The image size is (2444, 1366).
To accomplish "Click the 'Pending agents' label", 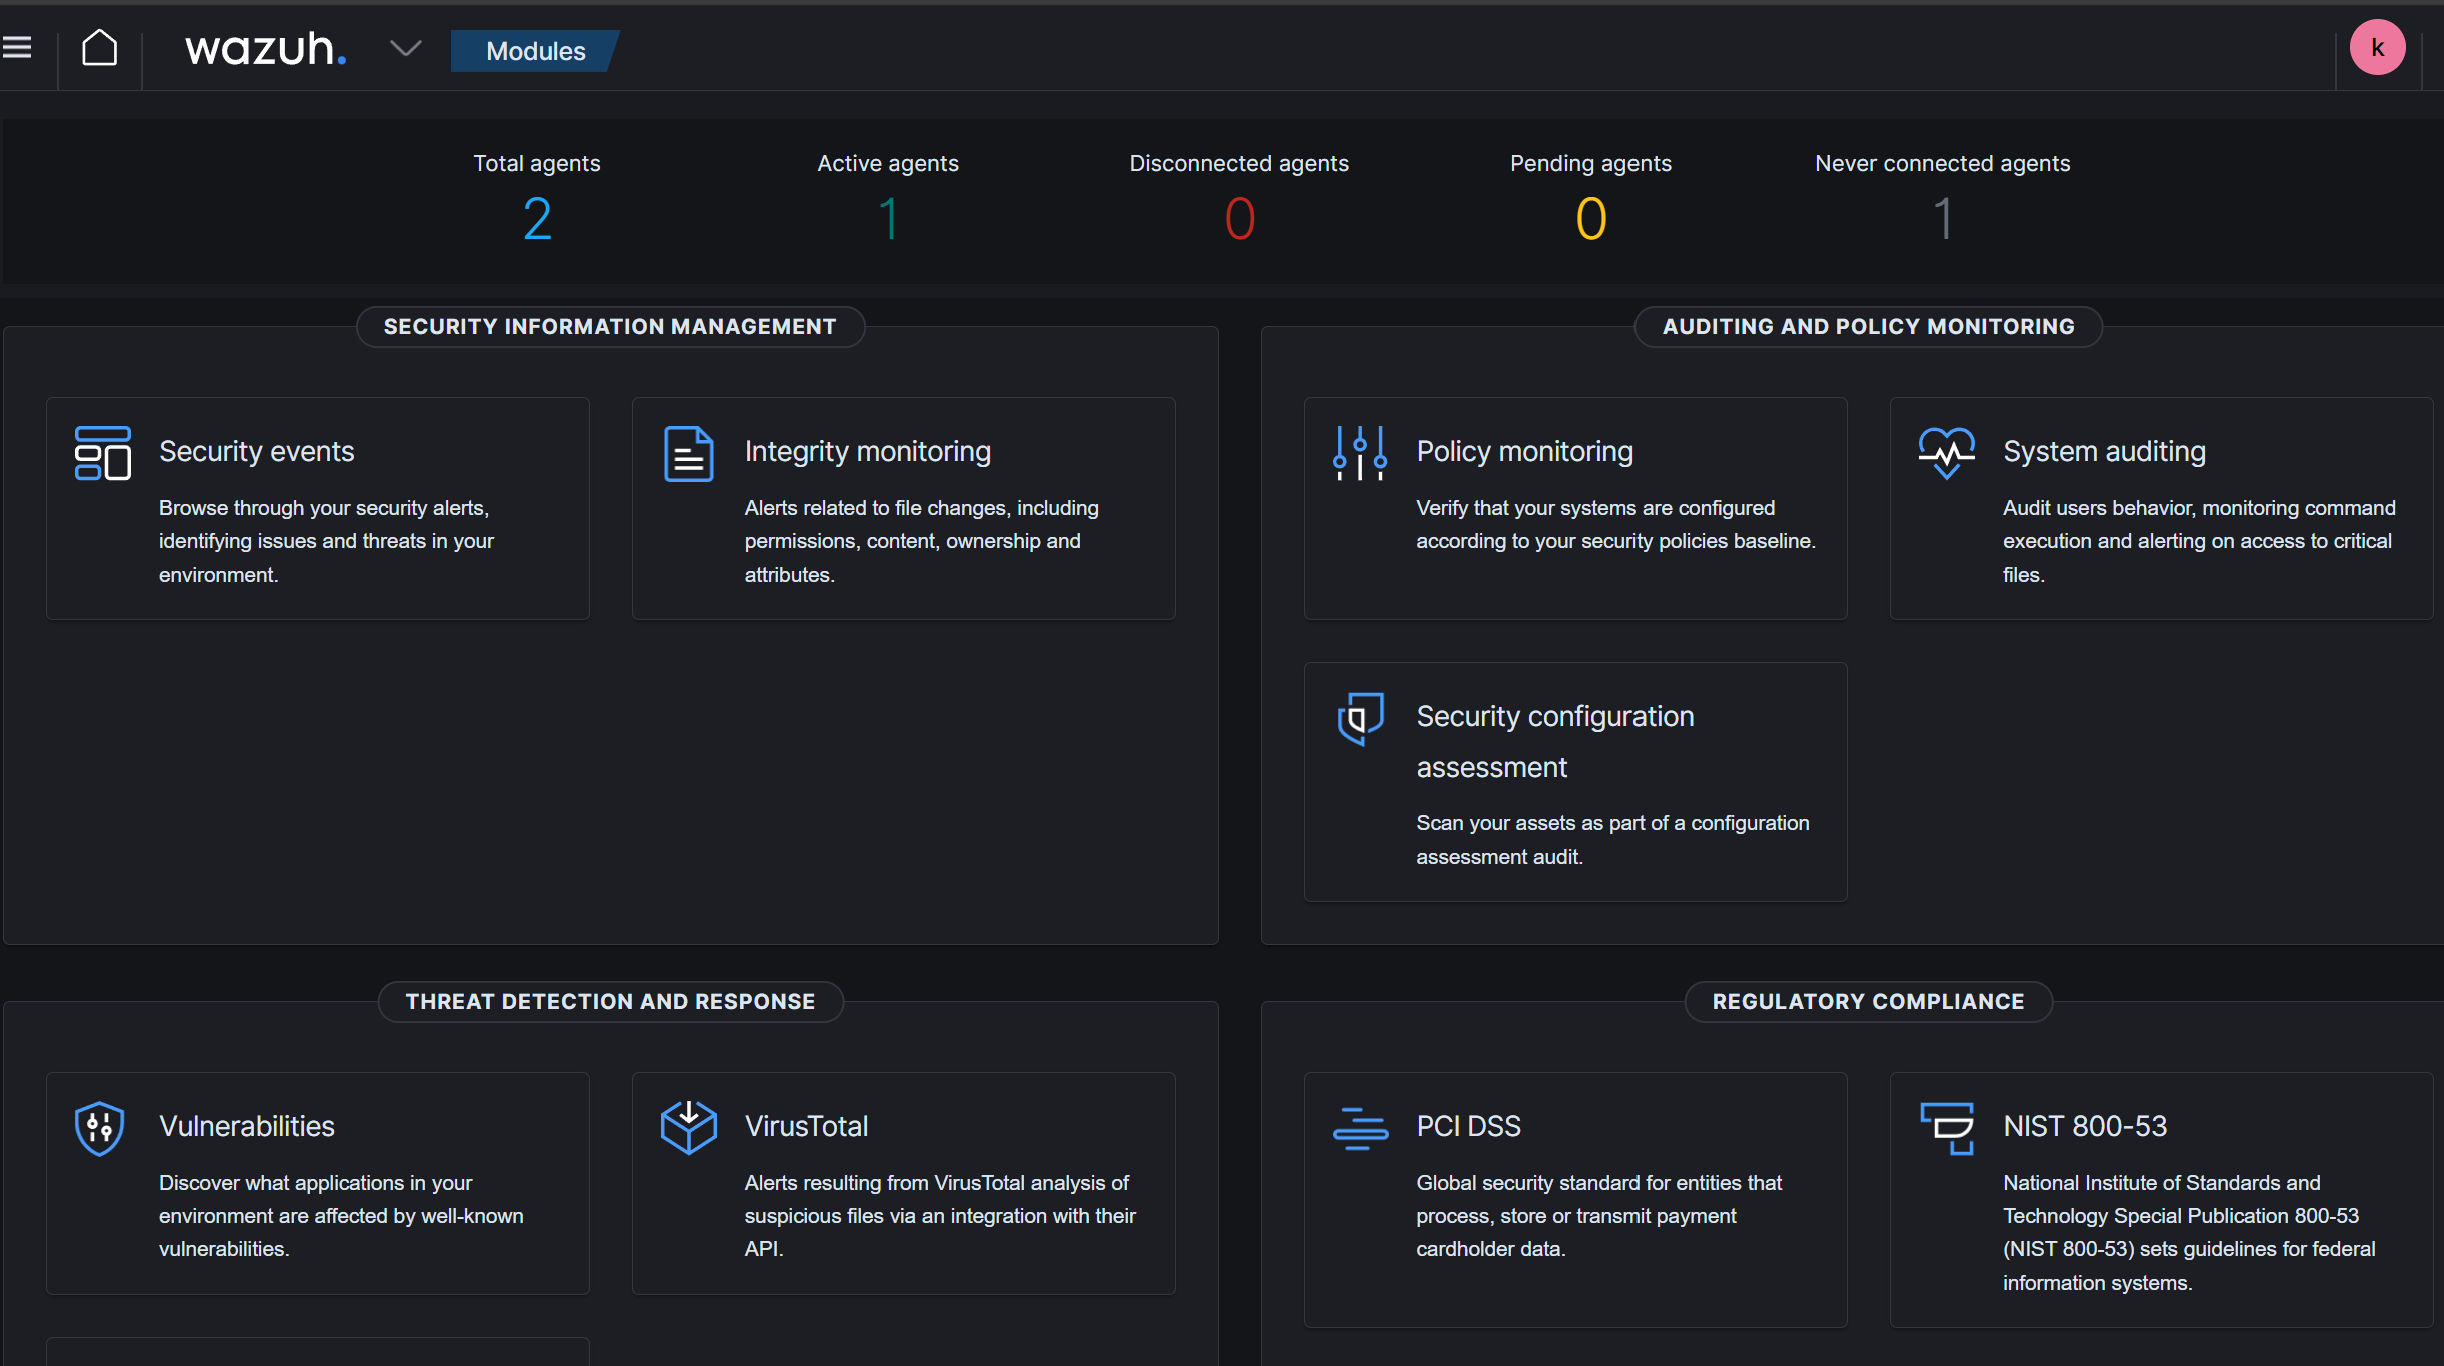I will click(1590, 163).
